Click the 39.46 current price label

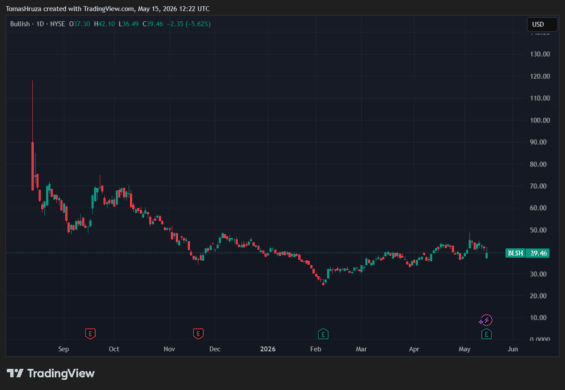point(539,253)
